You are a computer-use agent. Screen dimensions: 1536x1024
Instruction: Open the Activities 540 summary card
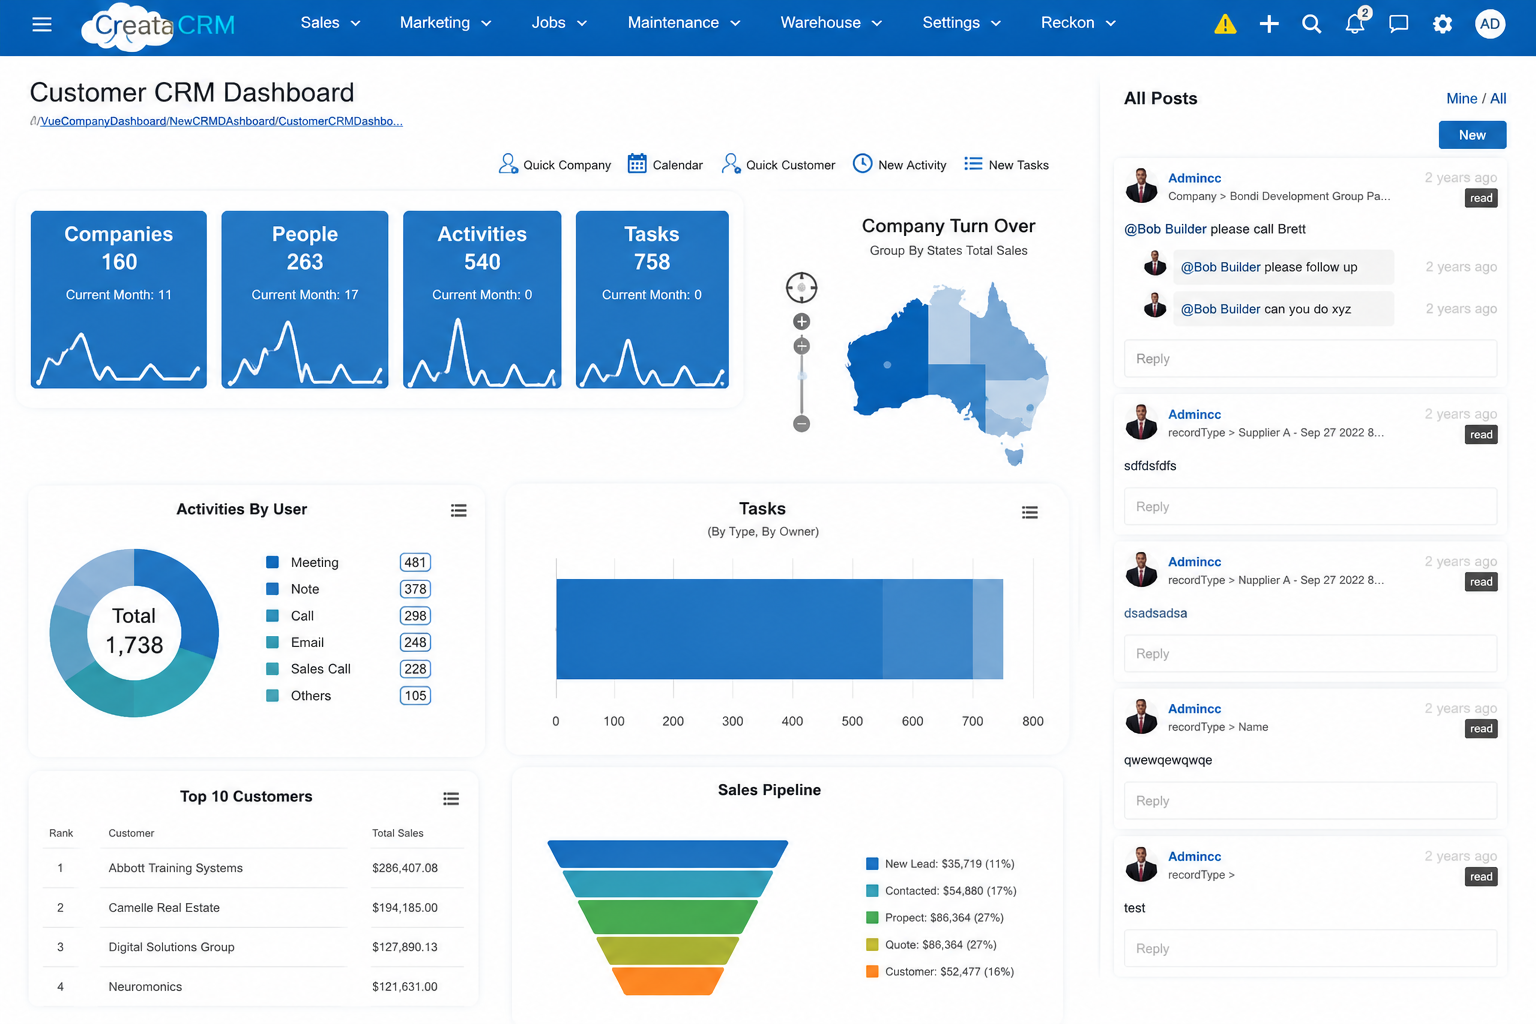(482, 299)
